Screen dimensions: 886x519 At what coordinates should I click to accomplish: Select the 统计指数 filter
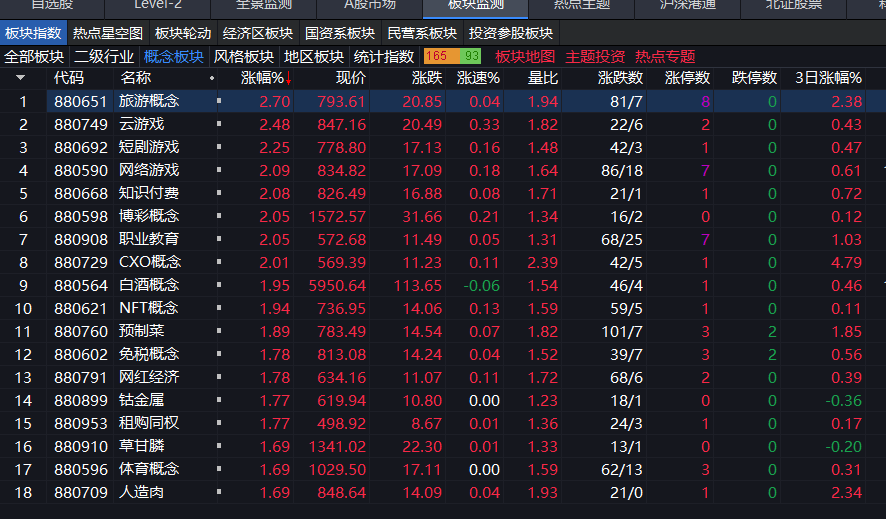click(384, 56)
